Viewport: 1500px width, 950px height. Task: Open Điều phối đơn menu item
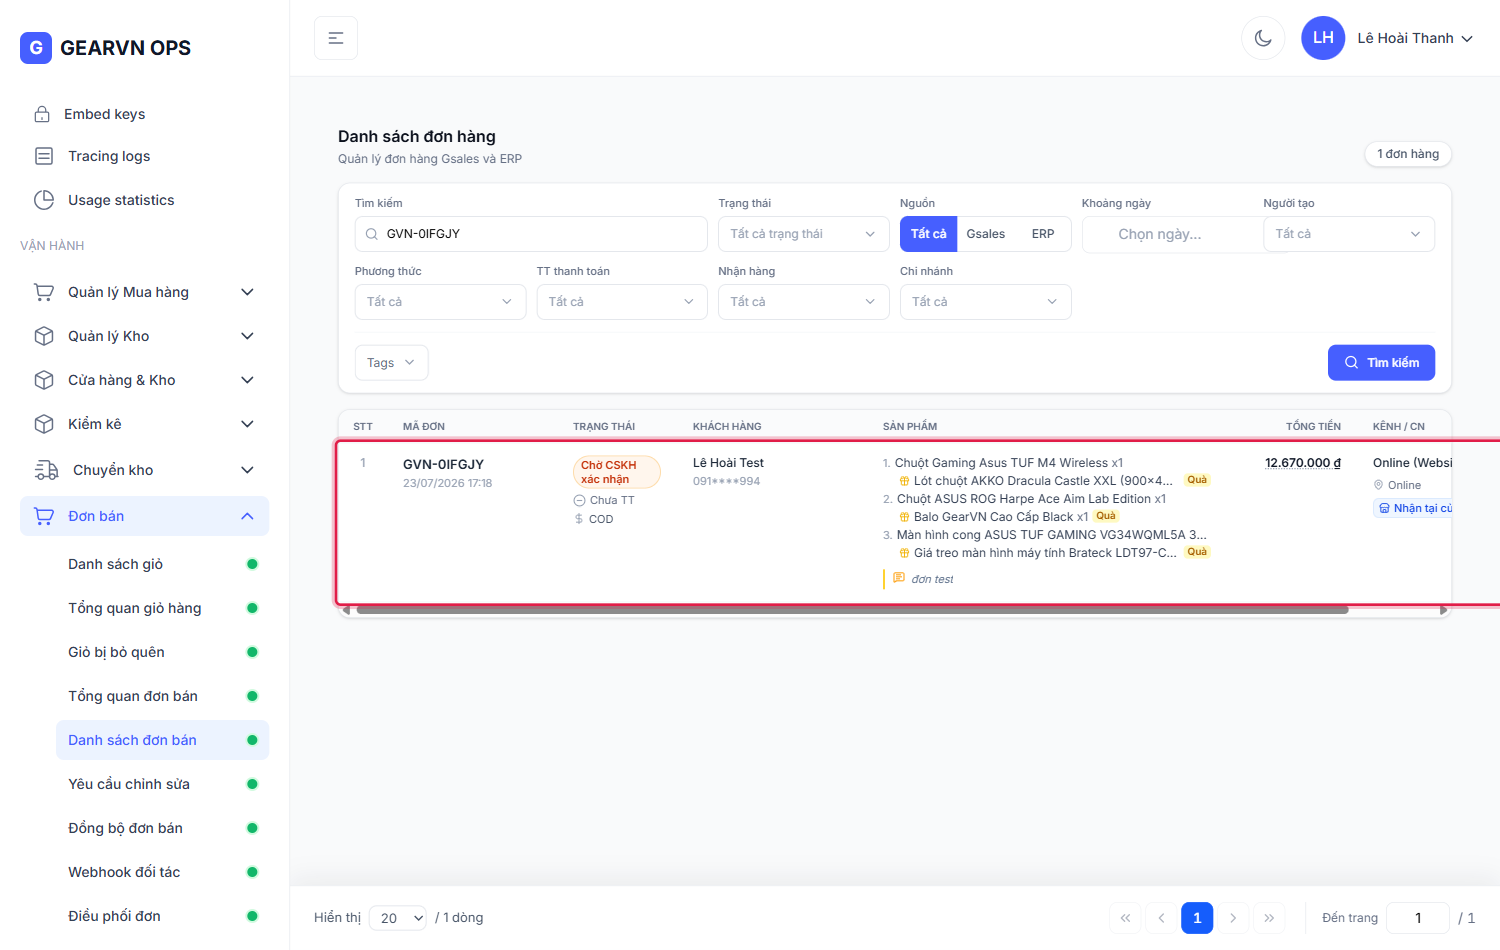pos(162,916)
